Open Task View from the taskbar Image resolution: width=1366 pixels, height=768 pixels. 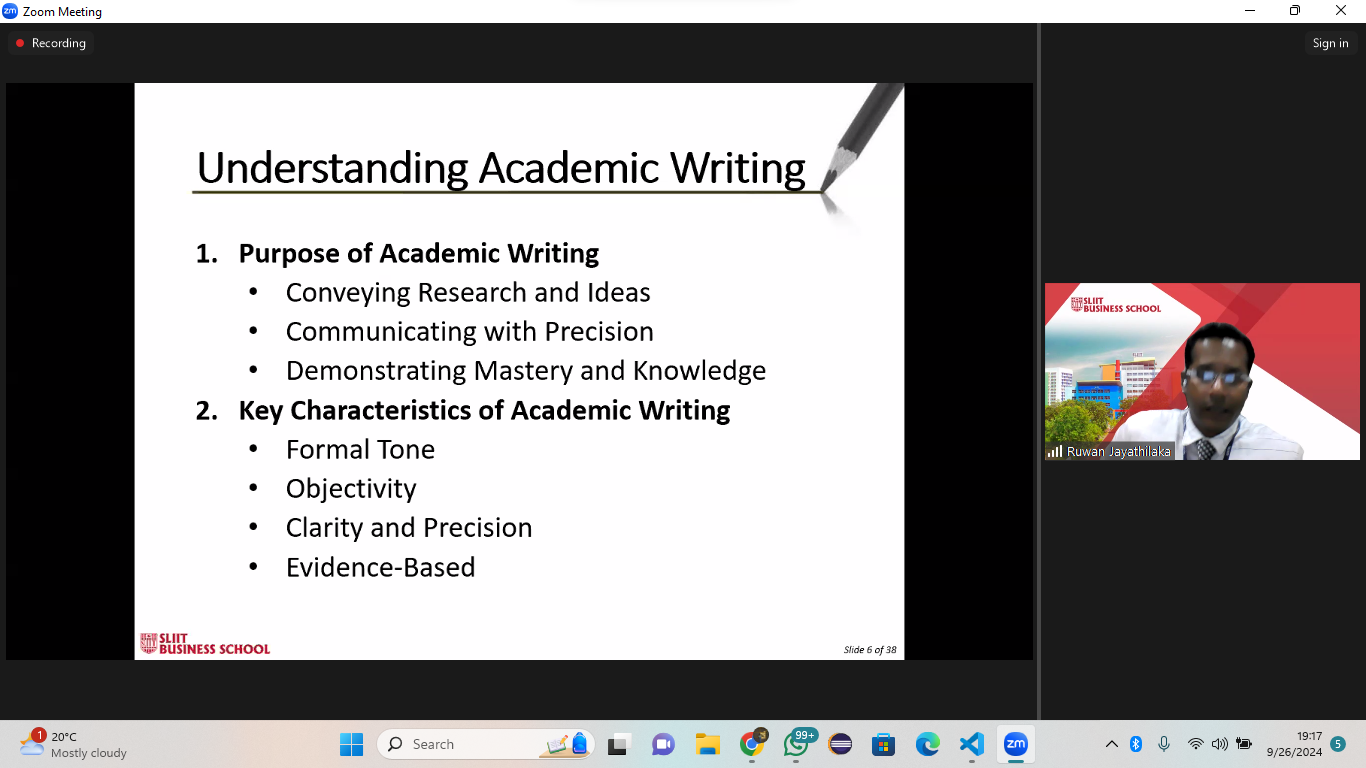pyautogui.click(x=618, y=744)
